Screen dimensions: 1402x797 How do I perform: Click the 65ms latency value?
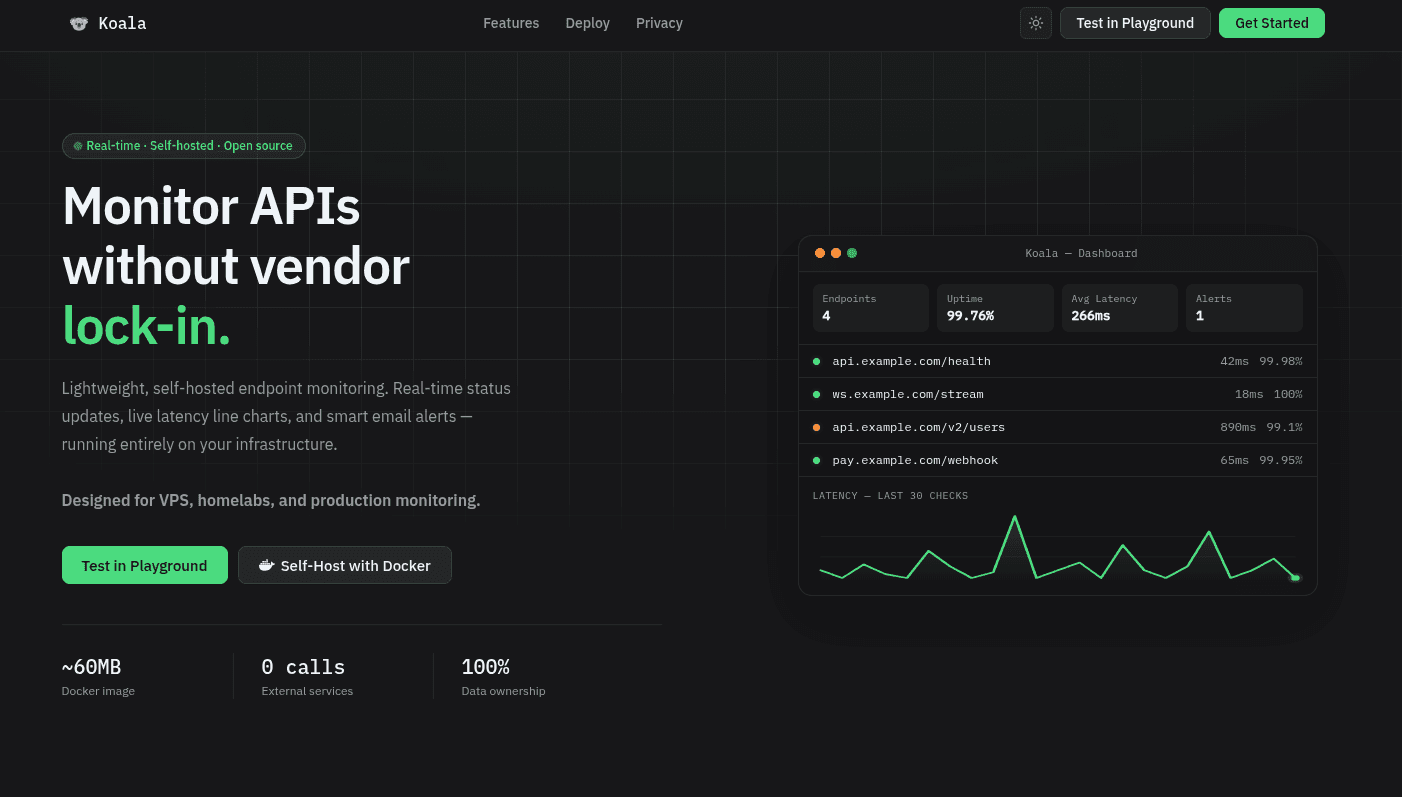click(x=1234, y=460)
